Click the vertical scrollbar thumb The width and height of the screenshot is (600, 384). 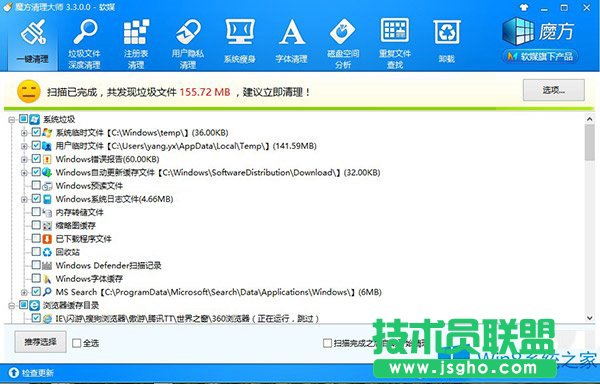pyautogui.click(x=589, y=142)
